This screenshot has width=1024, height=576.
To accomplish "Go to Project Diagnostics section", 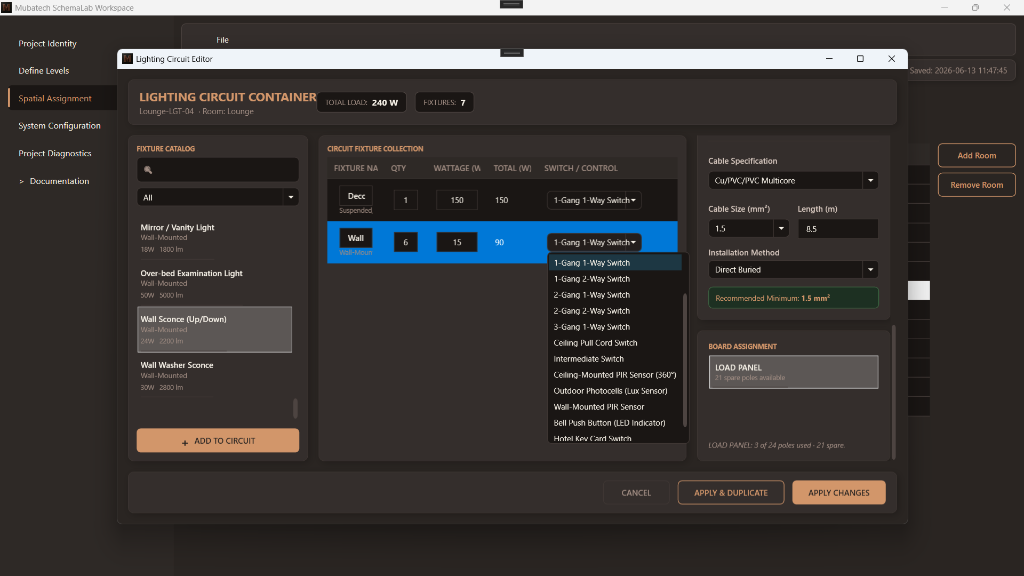I will click(x=55, y=153).
